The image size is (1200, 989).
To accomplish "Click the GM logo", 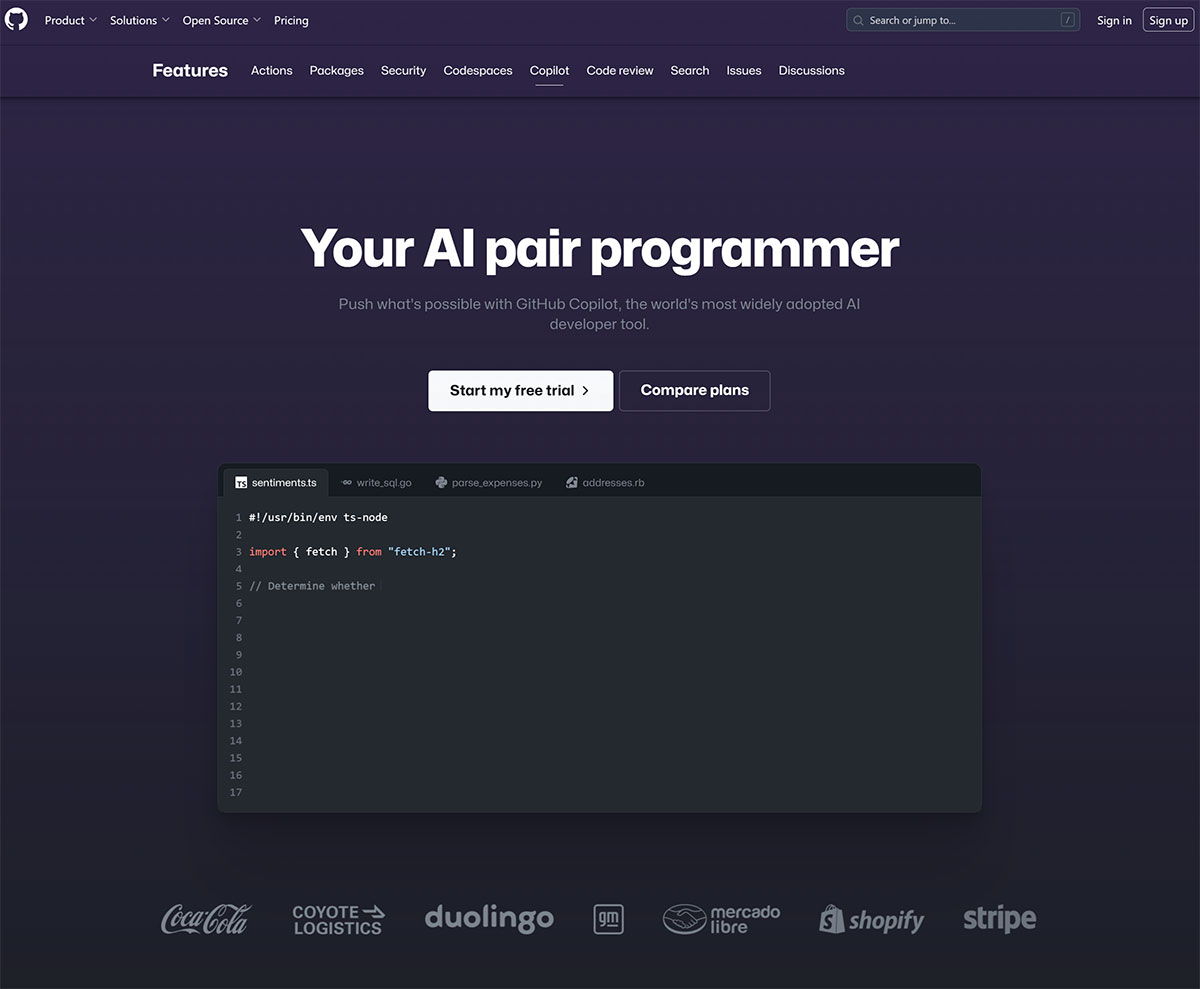I will coord(608,919).
